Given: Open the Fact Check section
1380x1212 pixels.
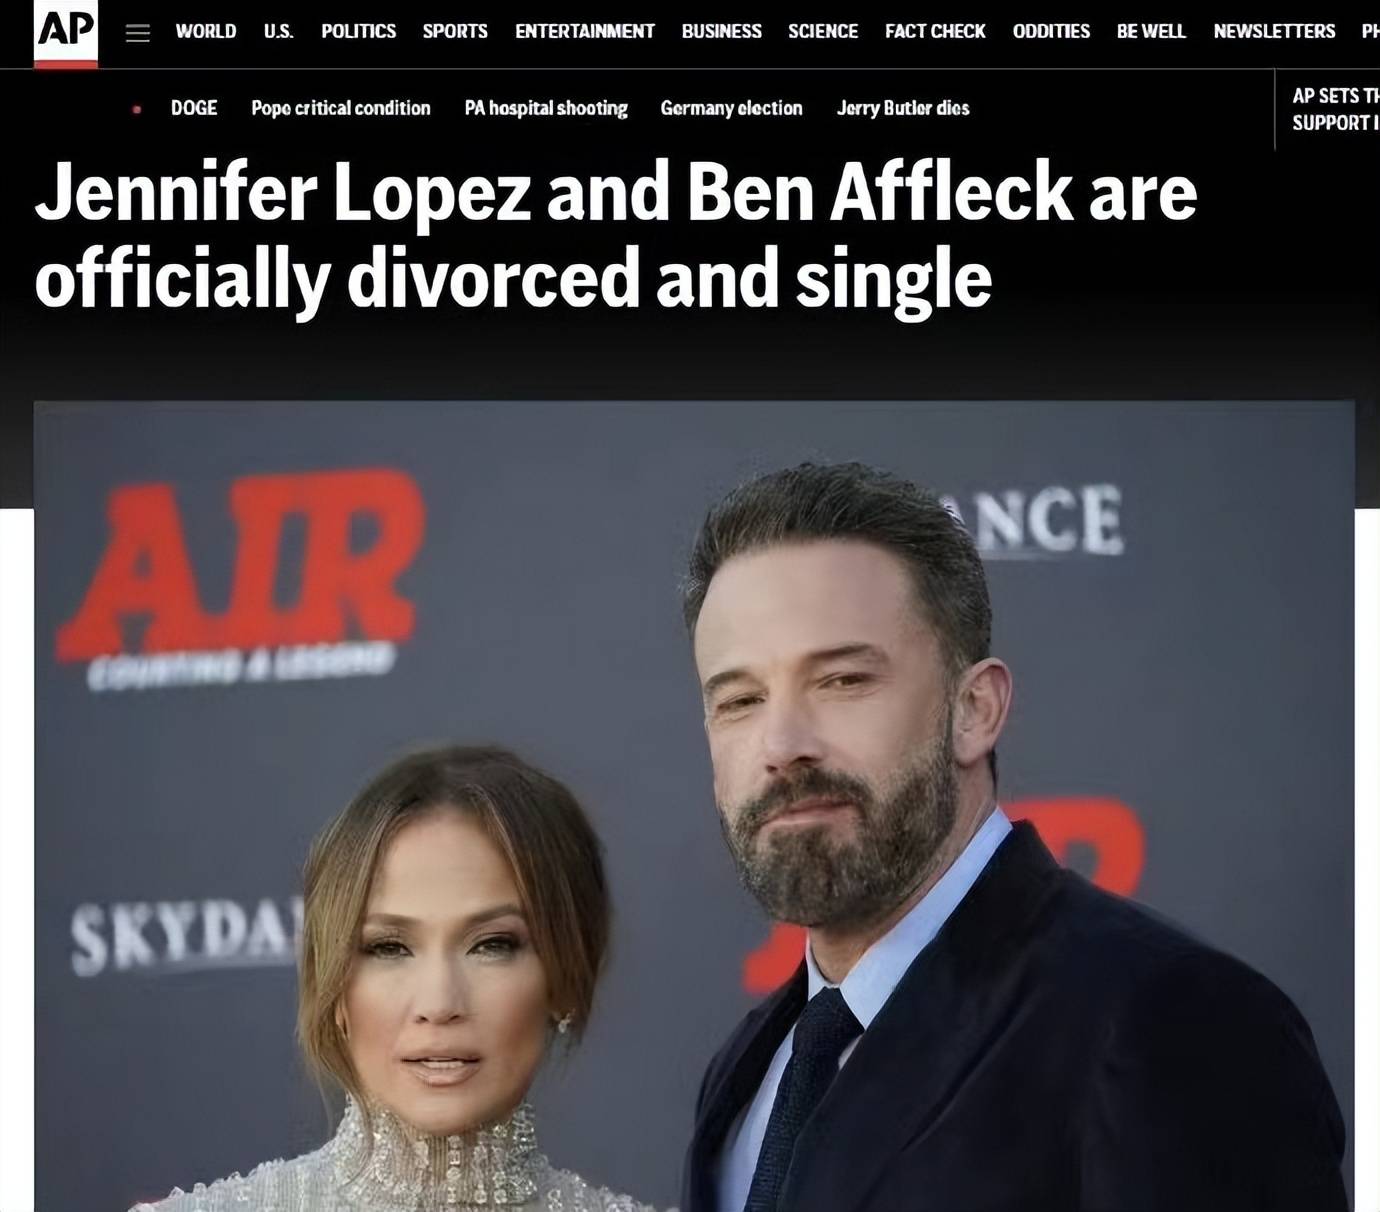Looking at the screenshot, I should pyautogui.click(x=935, y=31).
